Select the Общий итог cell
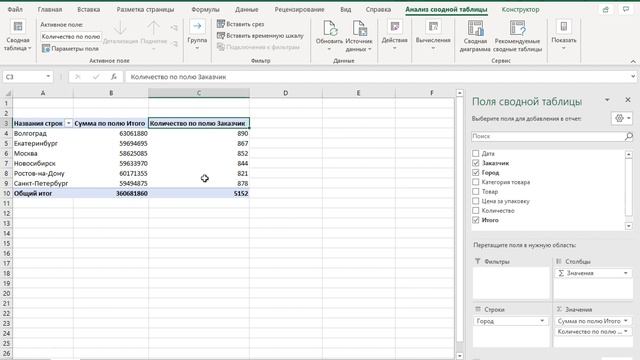Viewport: 640px width, 360px height. (x=43, y=193)
